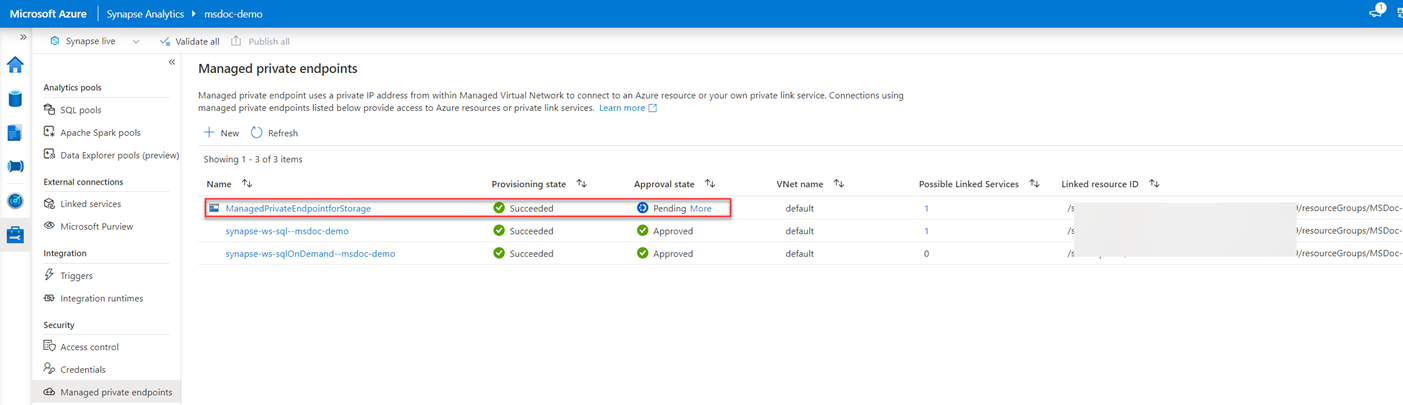Click the Publish all button
The image size is (1403, 405).
coord(260,41)
